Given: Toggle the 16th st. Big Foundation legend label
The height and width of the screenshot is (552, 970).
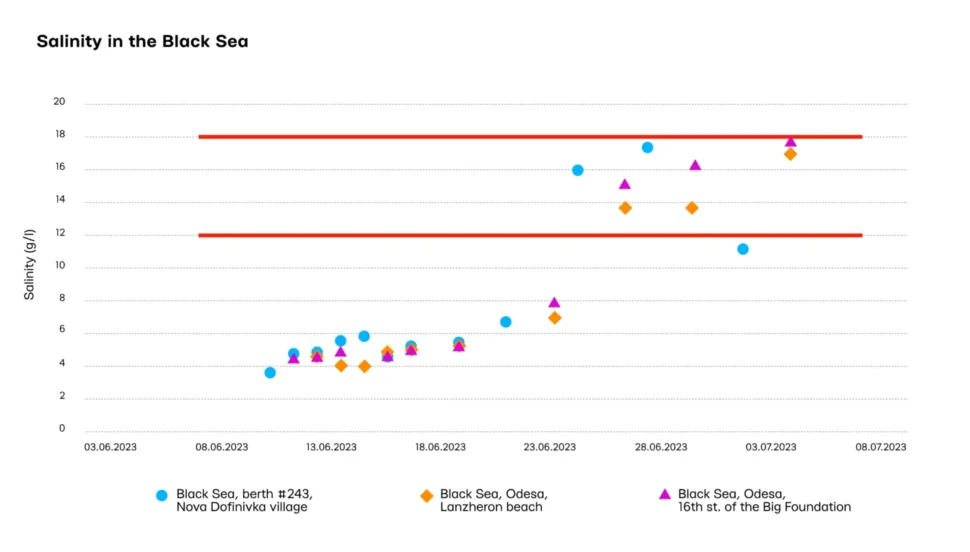Looking at the screenshot, I should click(764, 500).
